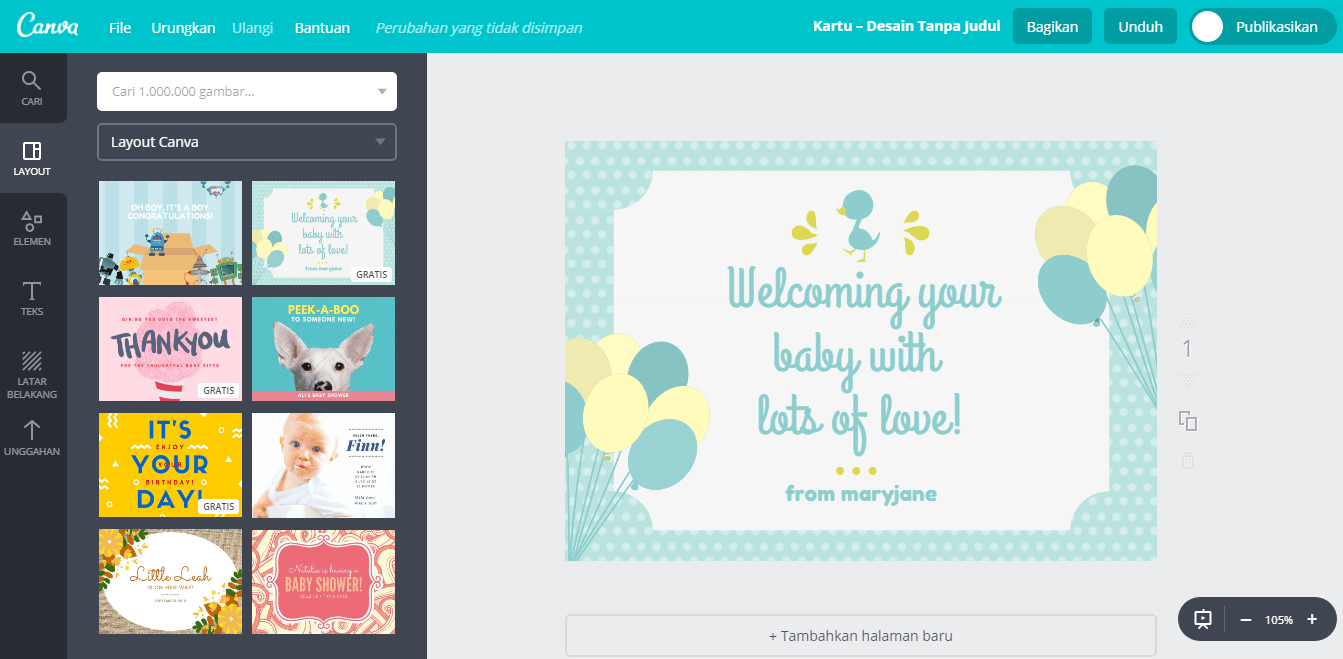This screenshot has height=659, width=1343.
Task: Open the Bantuan help menu
Action: click(322, 27)
